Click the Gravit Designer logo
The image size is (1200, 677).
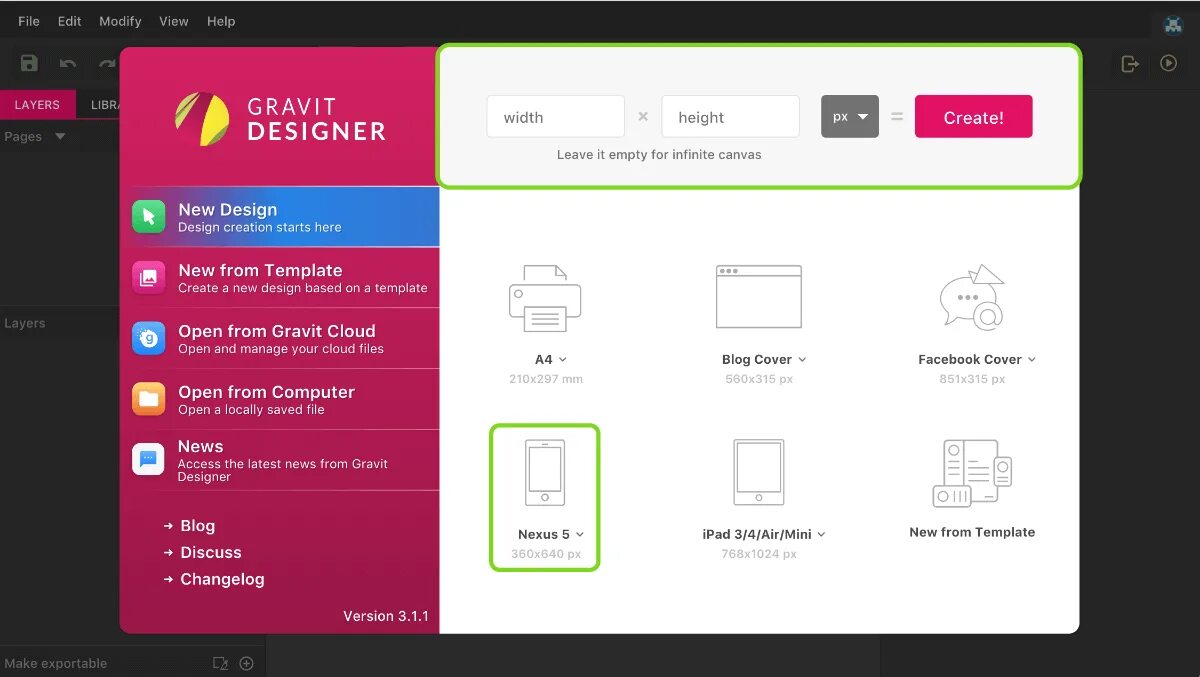click(x=280, y=119)
